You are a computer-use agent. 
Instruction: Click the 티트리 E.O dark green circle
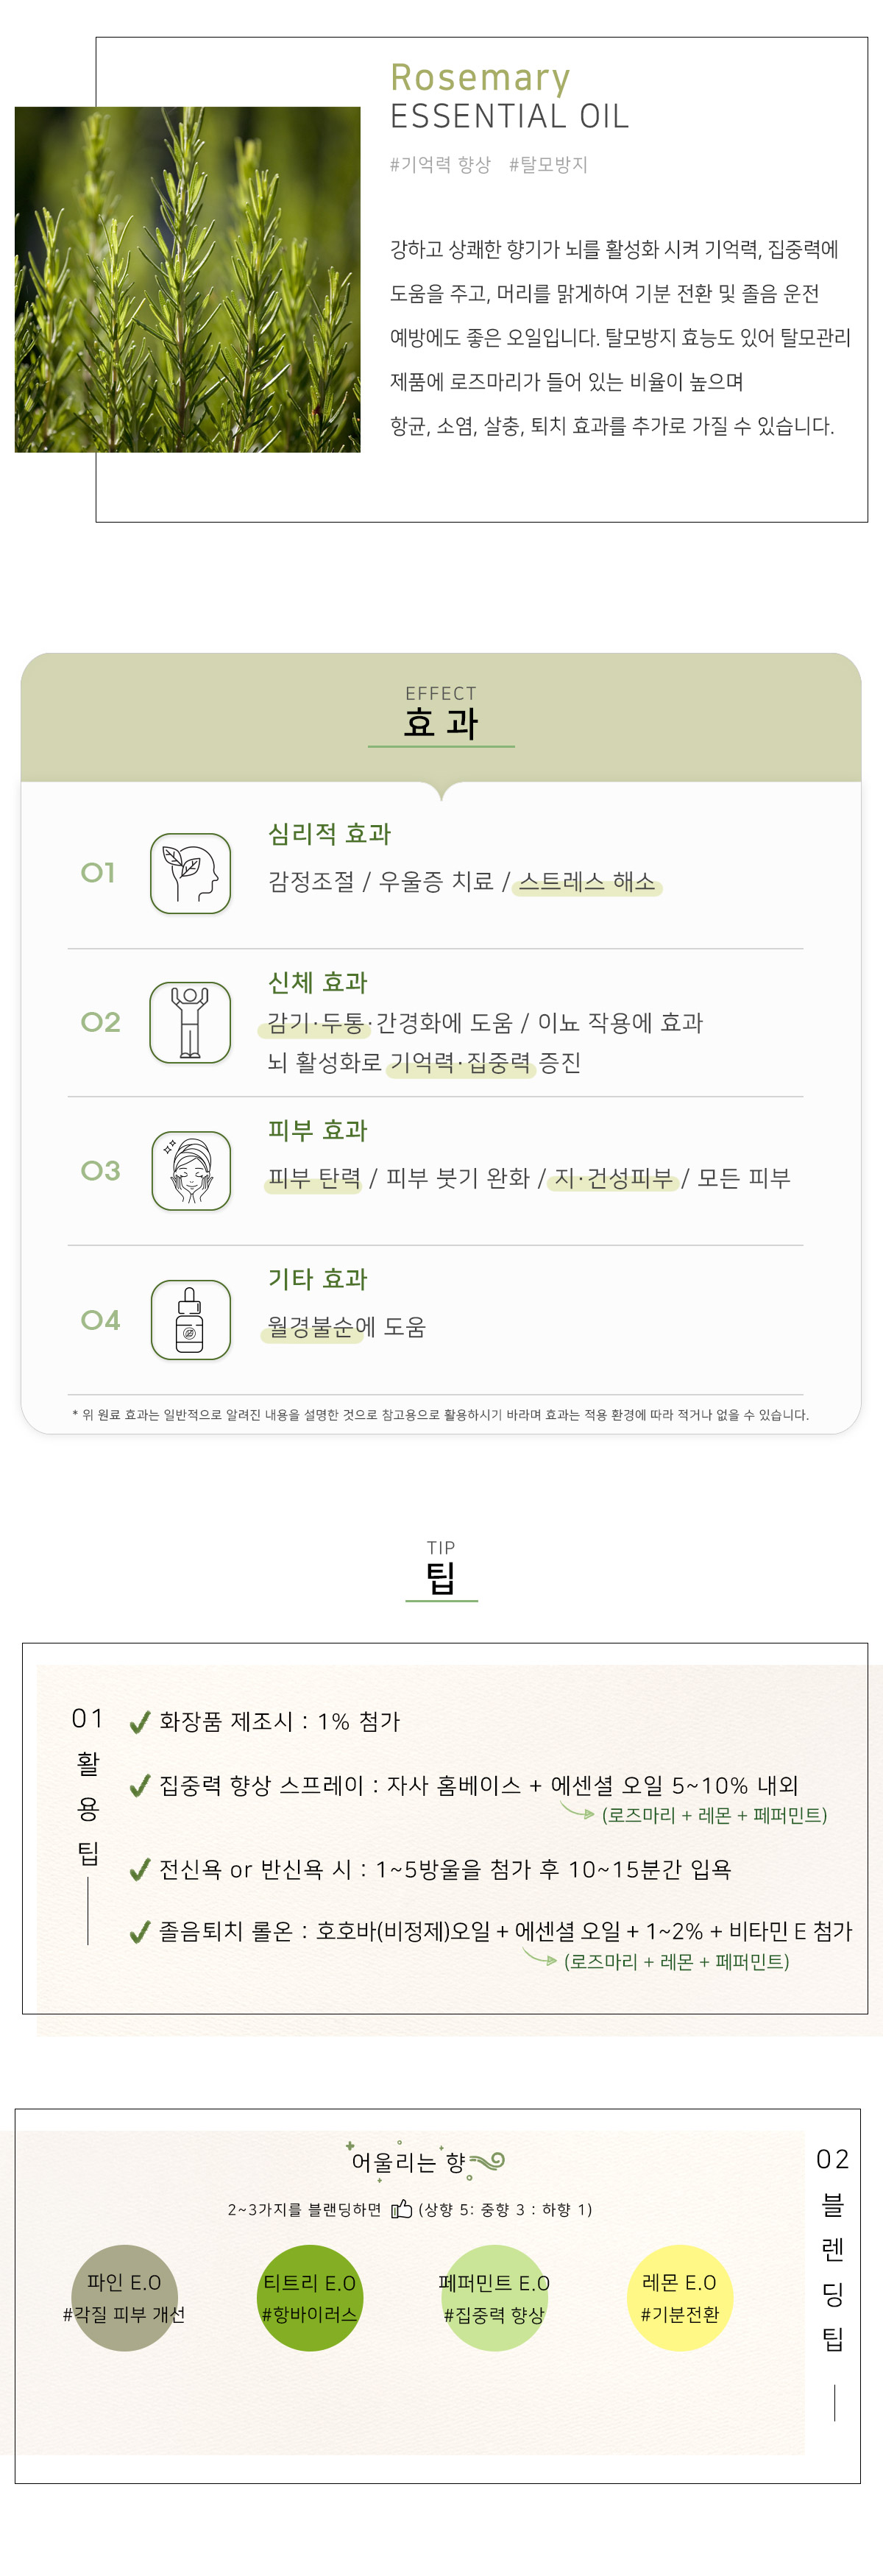(309, 2298)
